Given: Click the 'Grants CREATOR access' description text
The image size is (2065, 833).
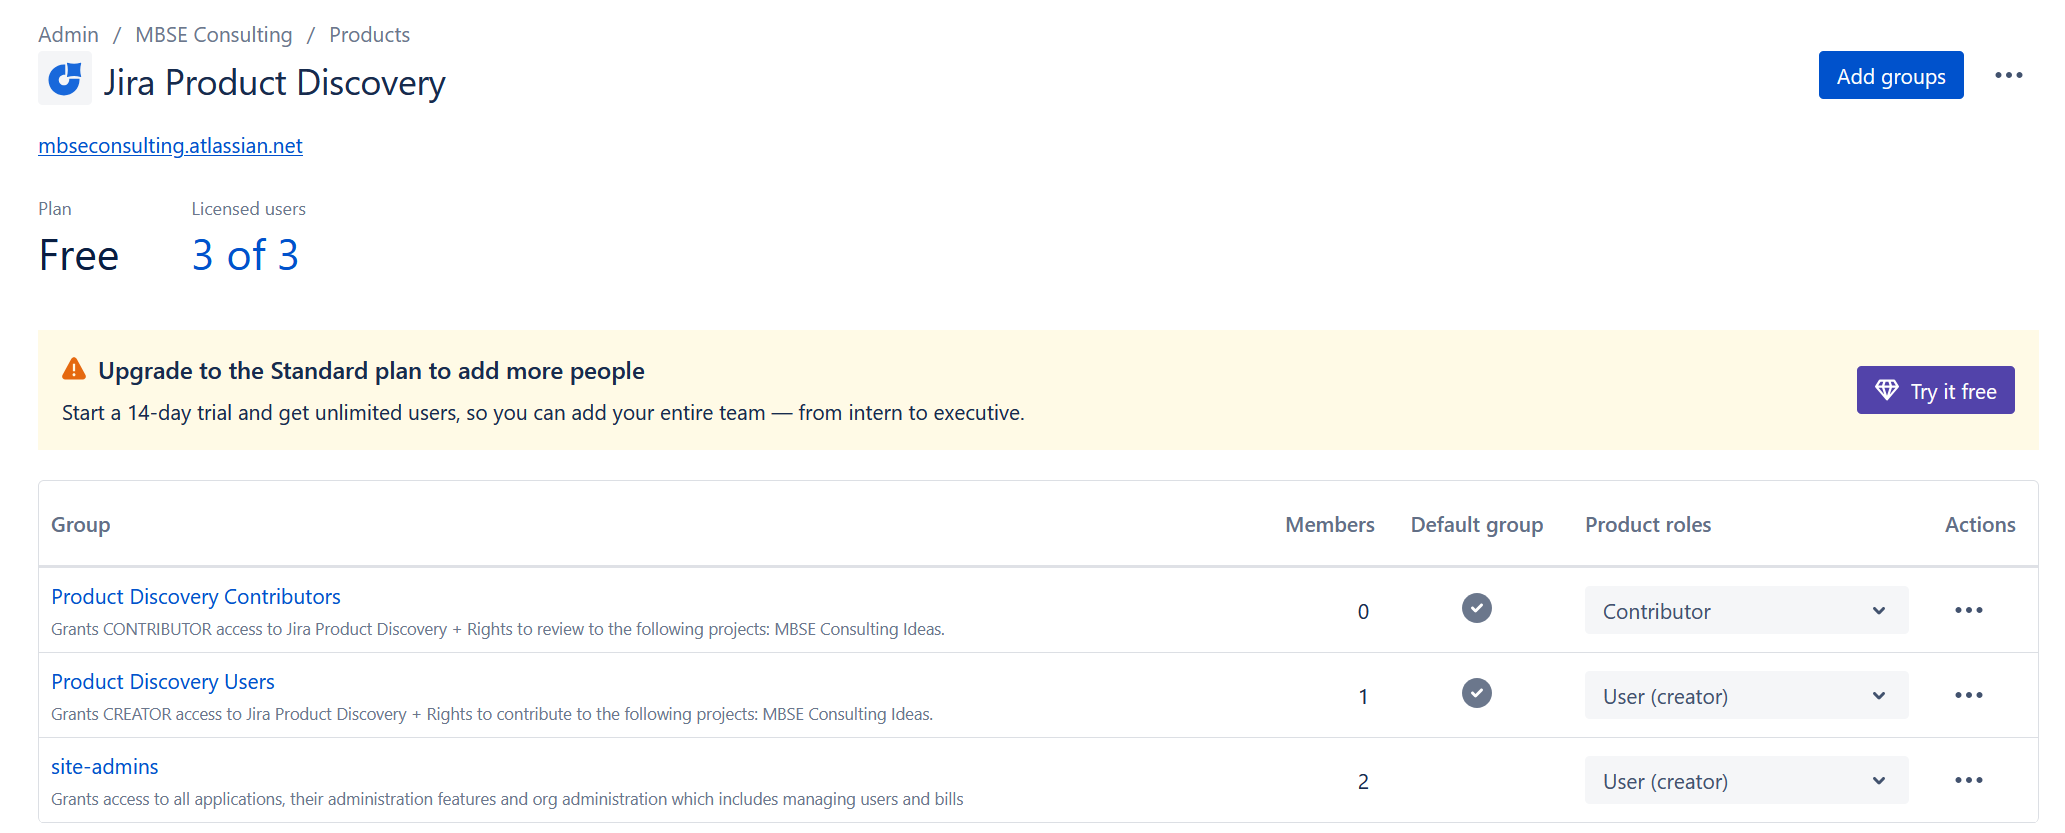Looking at the screenshot, I should coord(492,714).
